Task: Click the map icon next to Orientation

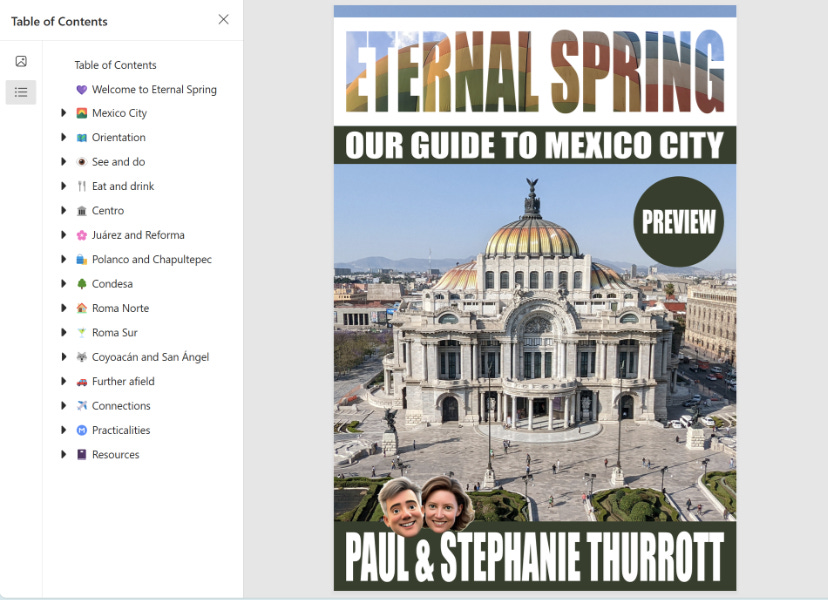Action: pos(81,137)
